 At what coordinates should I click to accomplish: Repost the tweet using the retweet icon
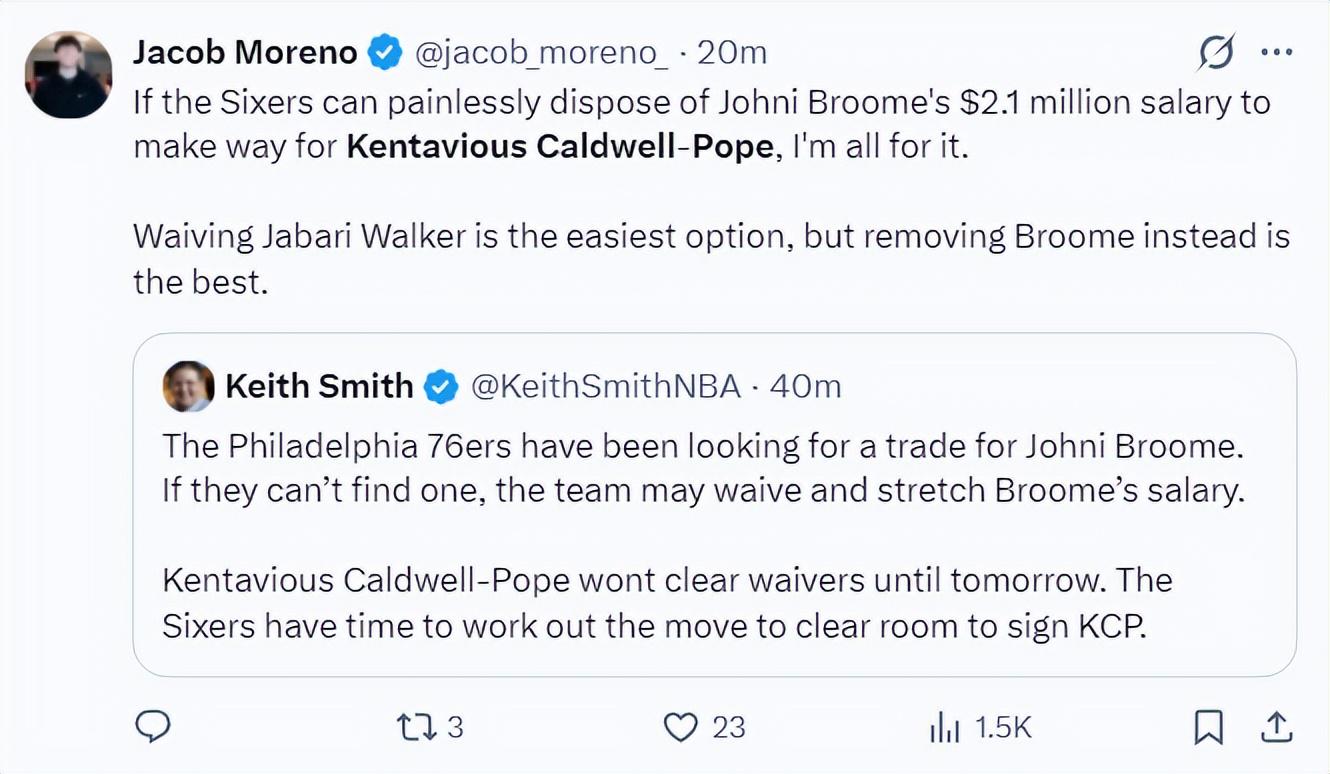413,727
